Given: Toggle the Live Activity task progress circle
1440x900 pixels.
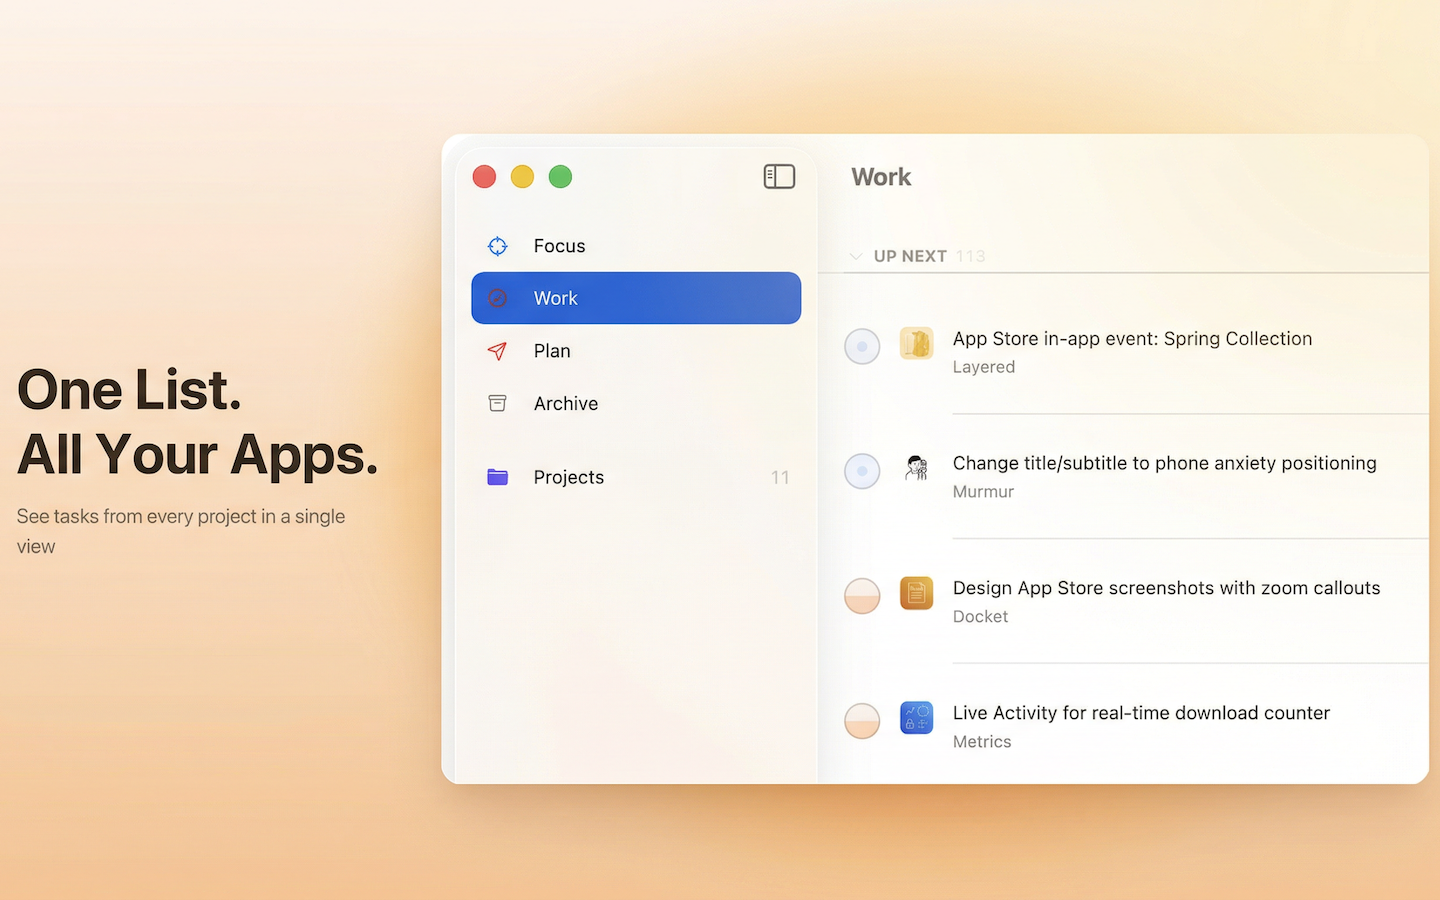Looking at the screenshot, I should 862,721.
